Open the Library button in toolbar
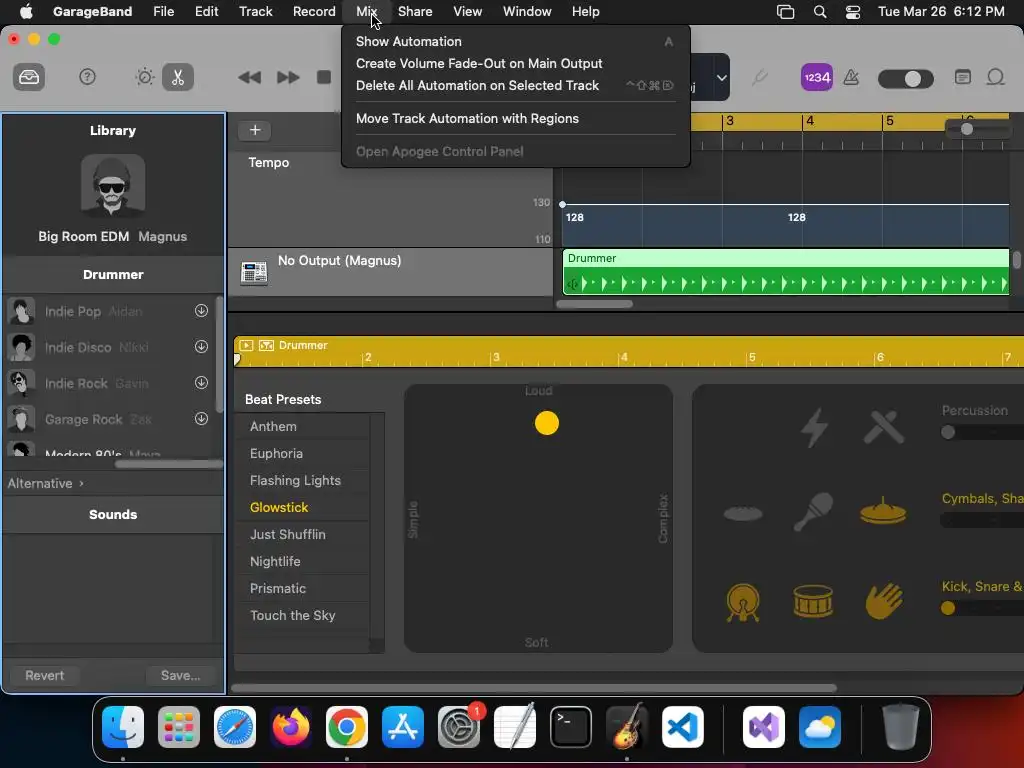This screenshot has width=1024, height=768. [x=29, y=77]
